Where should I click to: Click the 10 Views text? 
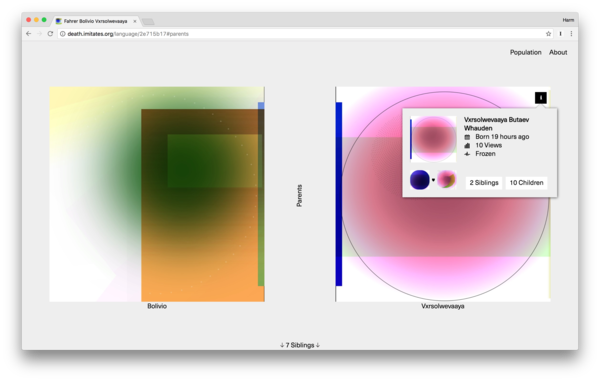488,145
